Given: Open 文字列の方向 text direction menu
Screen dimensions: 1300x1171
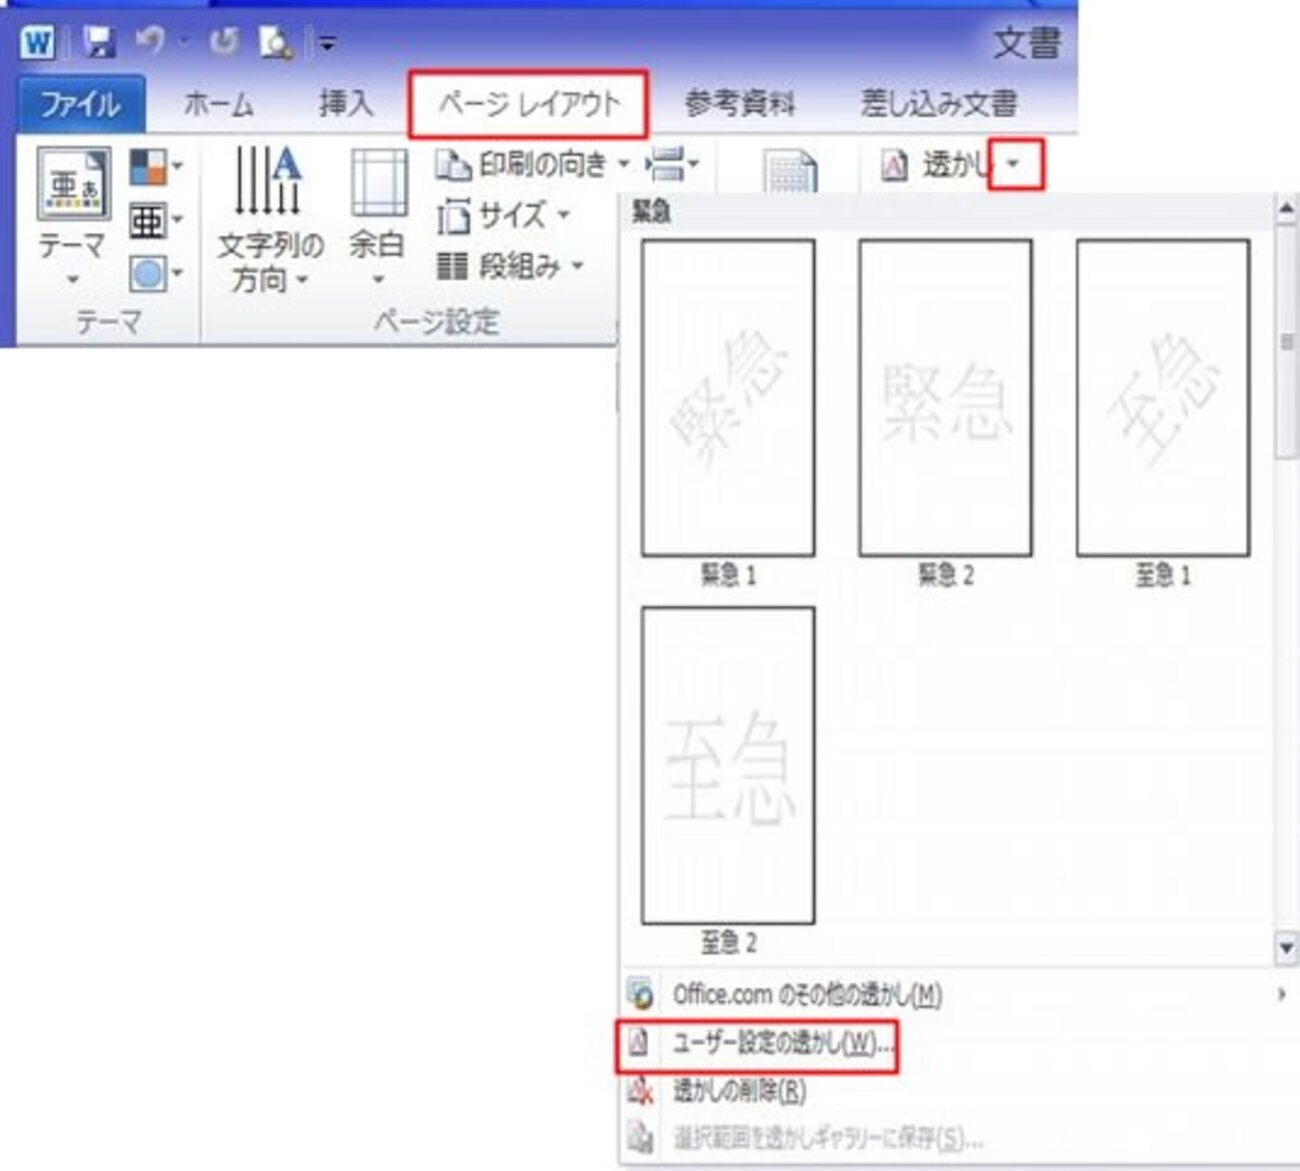Looking at the screenshot, I should click(270, 220).
